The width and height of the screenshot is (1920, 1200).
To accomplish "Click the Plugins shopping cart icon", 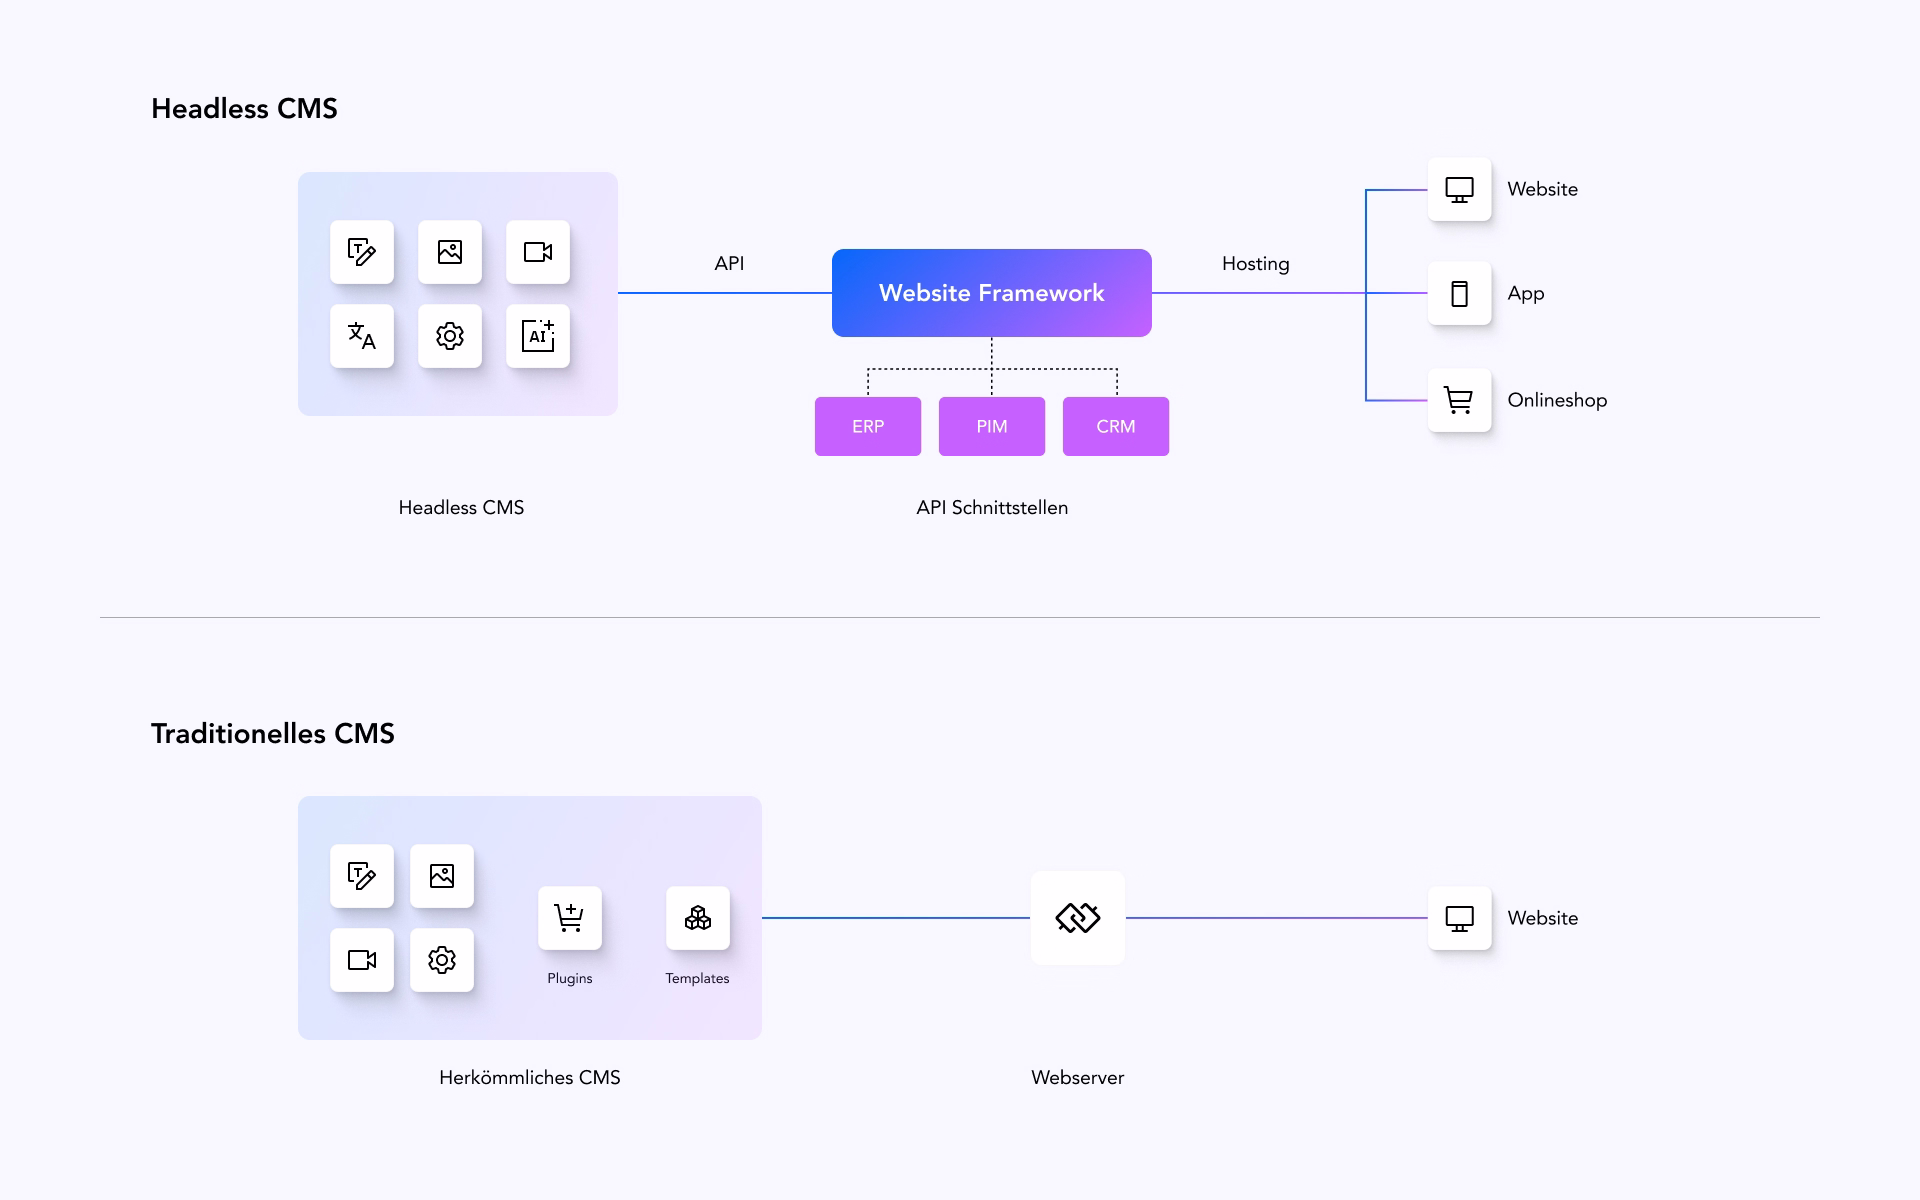I will tap(569, 917).
